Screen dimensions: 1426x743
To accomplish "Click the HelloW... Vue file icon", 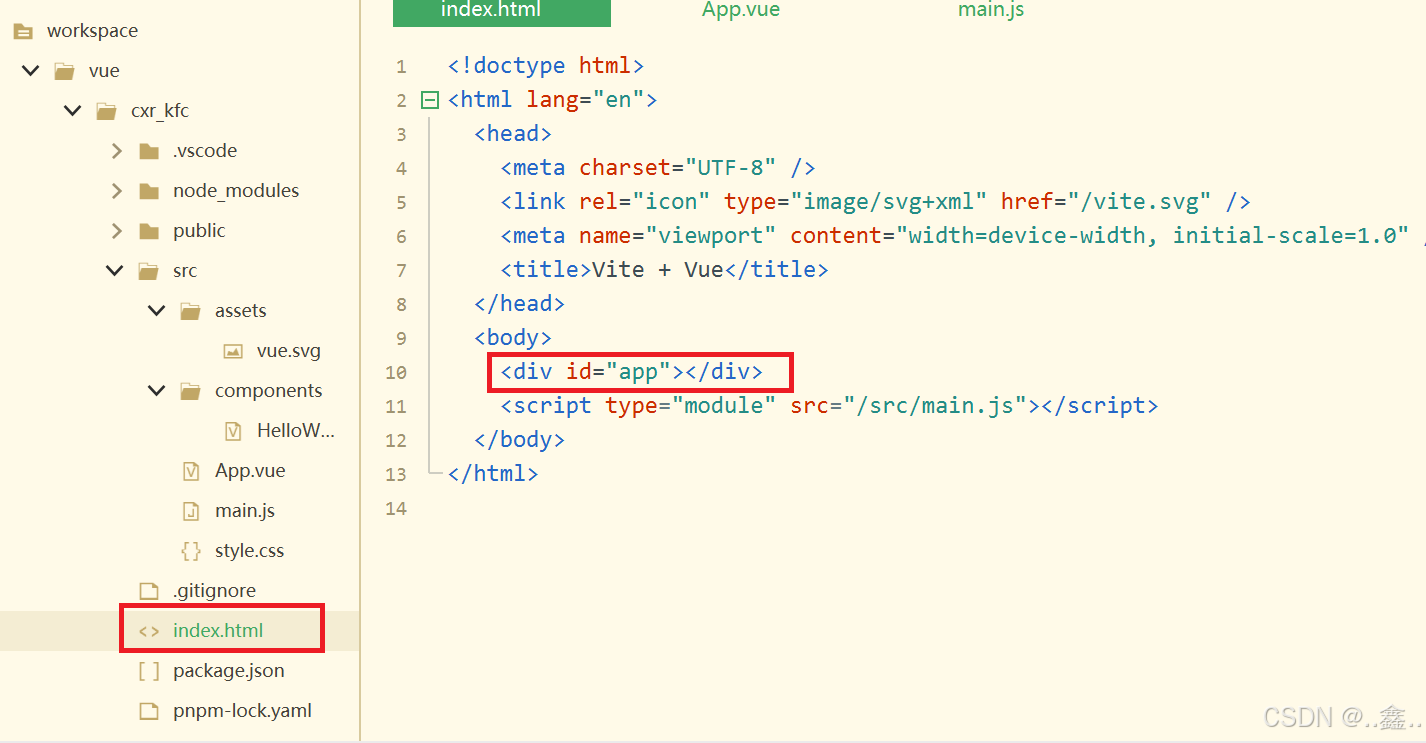I will (x=233, y=431).
